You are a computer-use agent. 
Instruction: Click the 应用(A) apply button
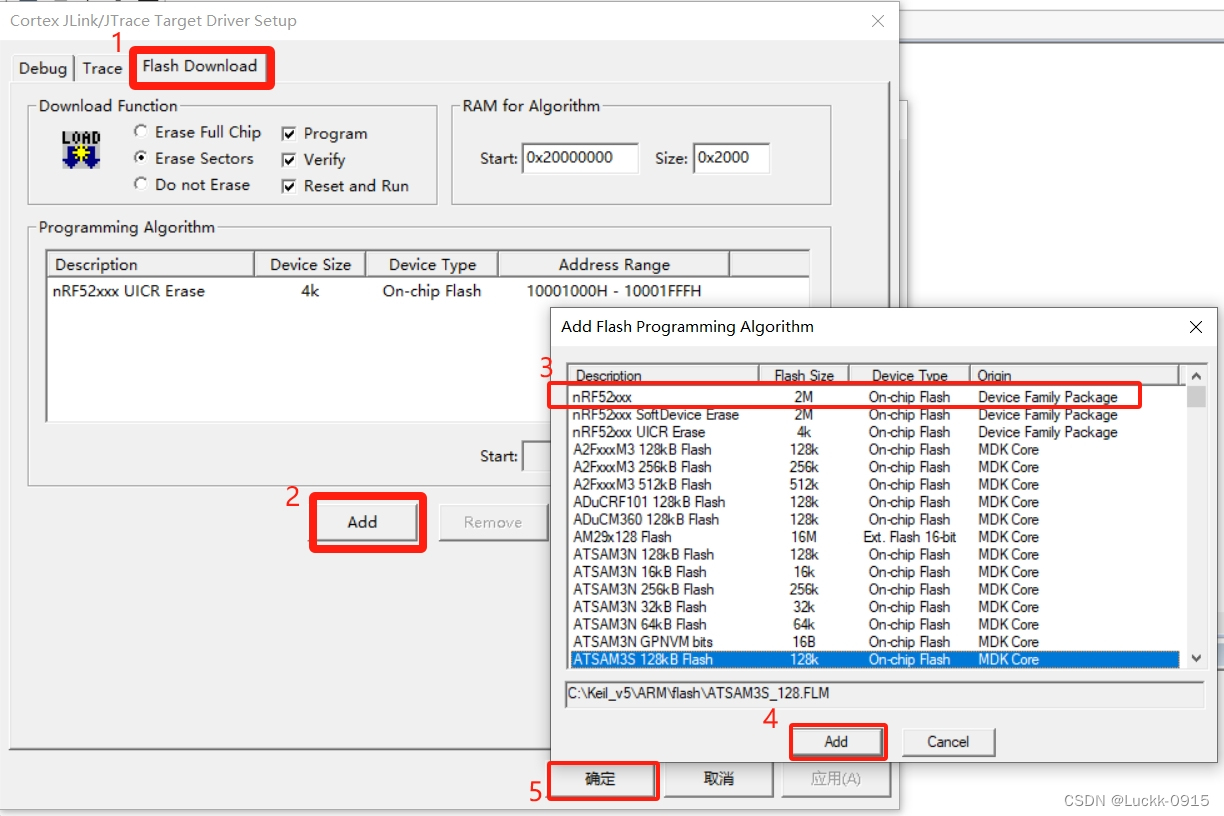[835, 779]
